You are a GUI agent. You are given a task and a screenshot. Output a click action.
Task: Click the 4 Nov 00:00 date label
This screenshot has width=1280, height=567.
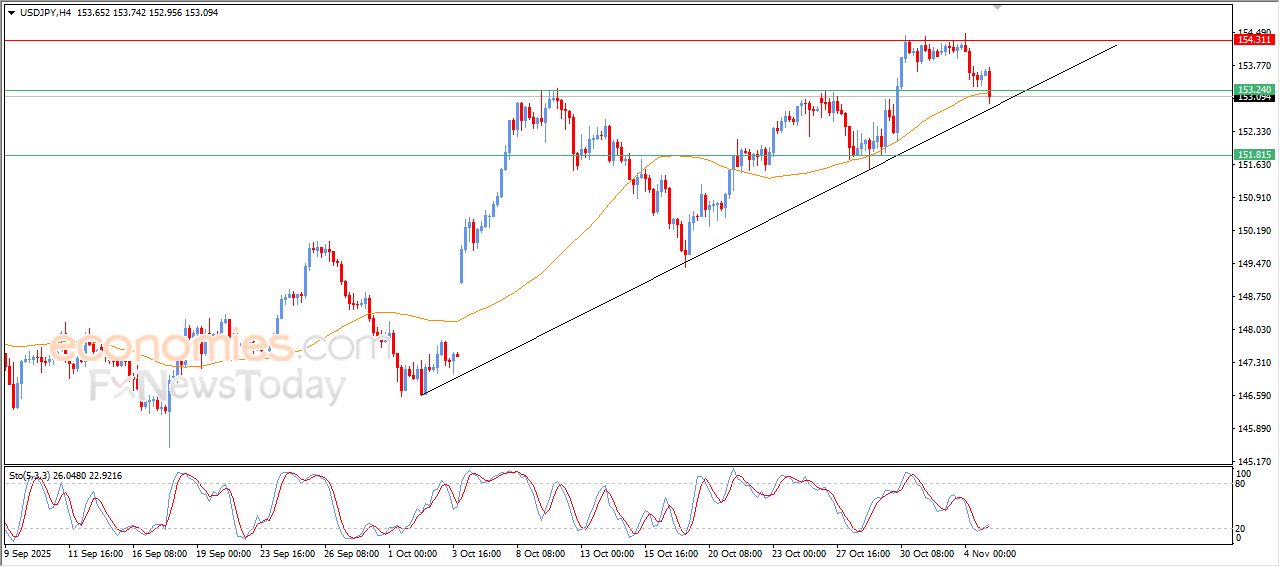(990, 552)
